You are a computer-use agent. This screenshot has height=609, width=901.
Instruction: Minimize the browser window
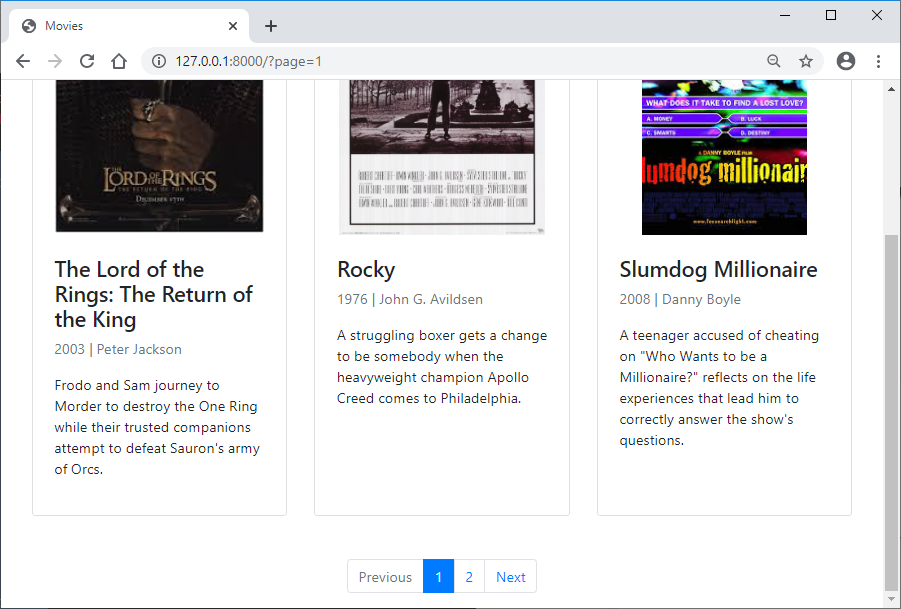pos(785,16)
